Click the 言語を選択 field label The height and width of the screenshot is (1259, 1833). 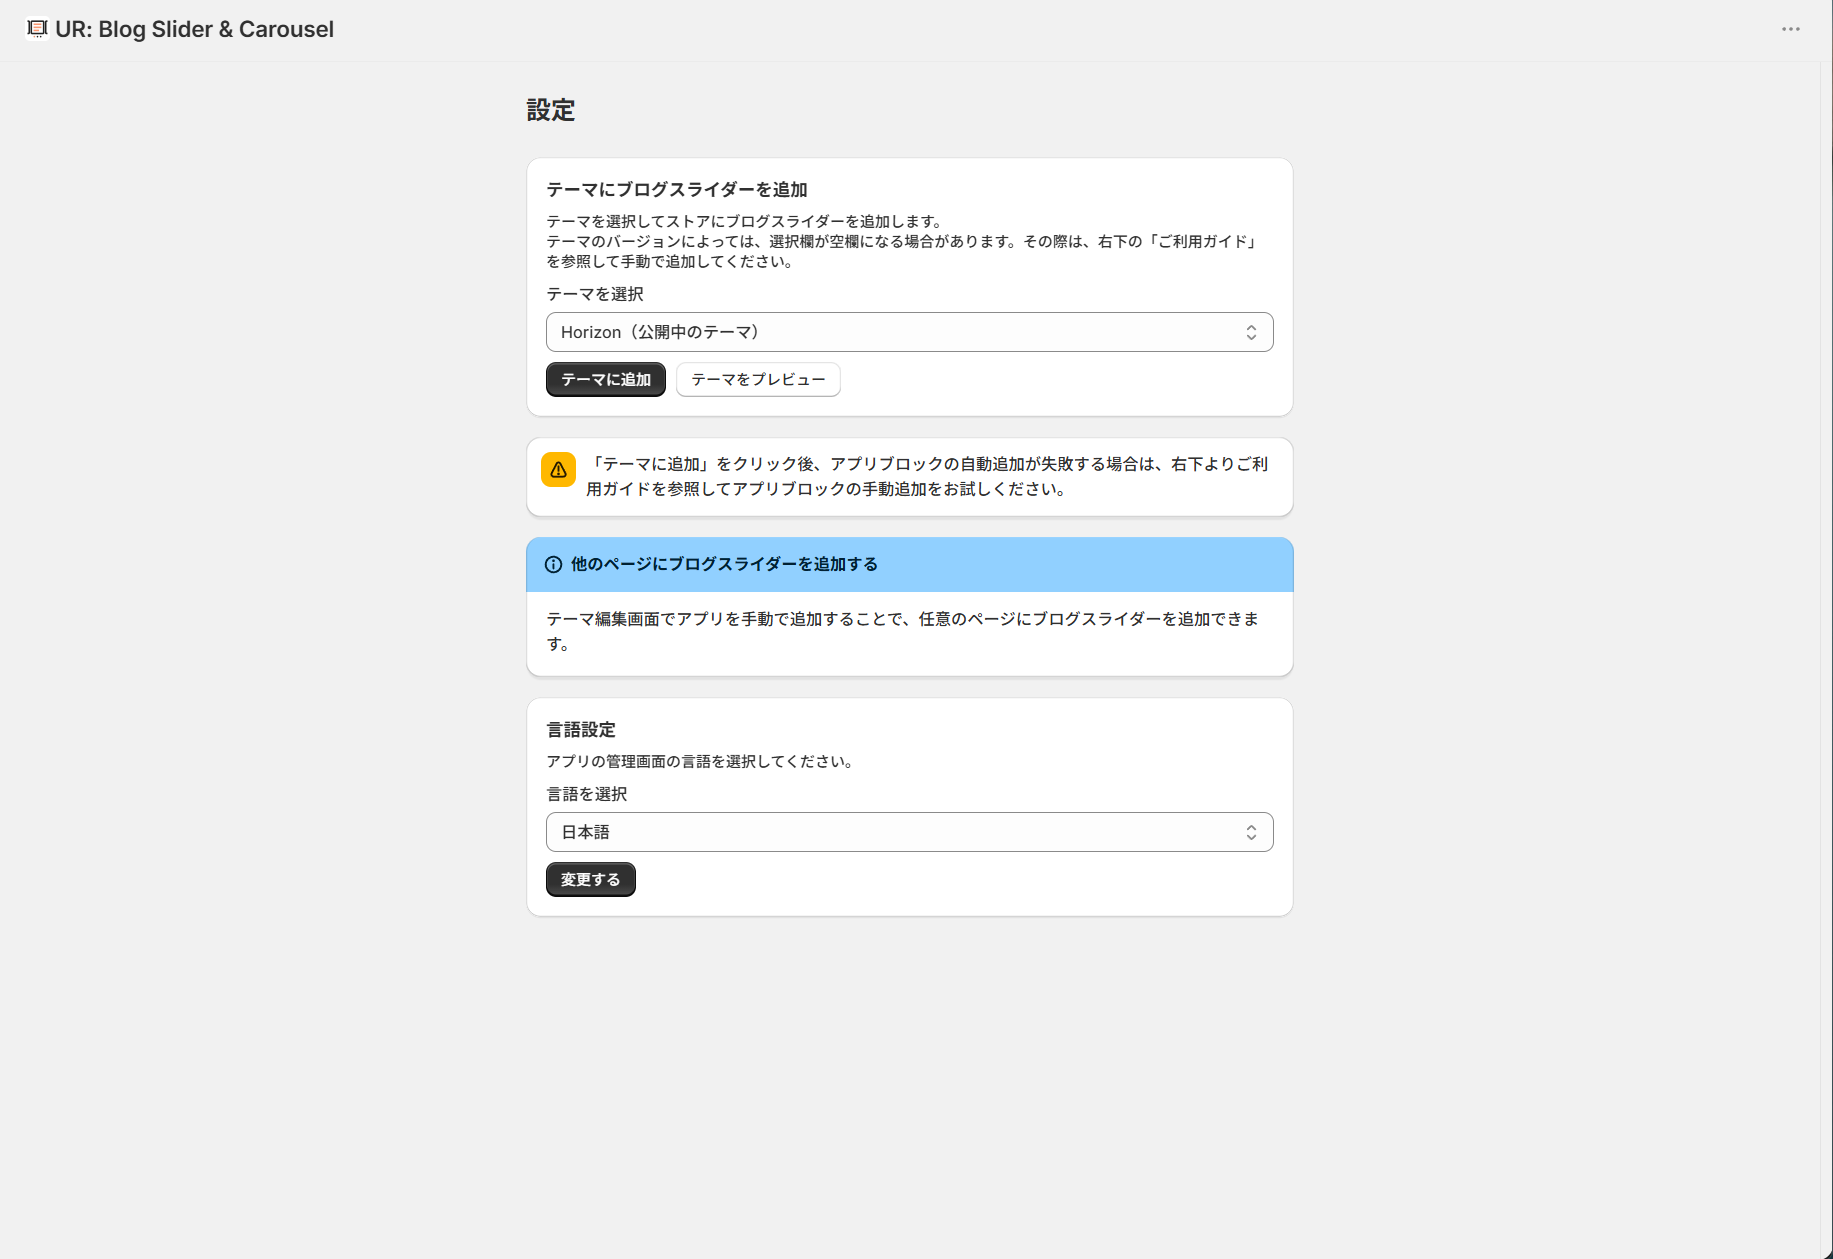[587, 794]
